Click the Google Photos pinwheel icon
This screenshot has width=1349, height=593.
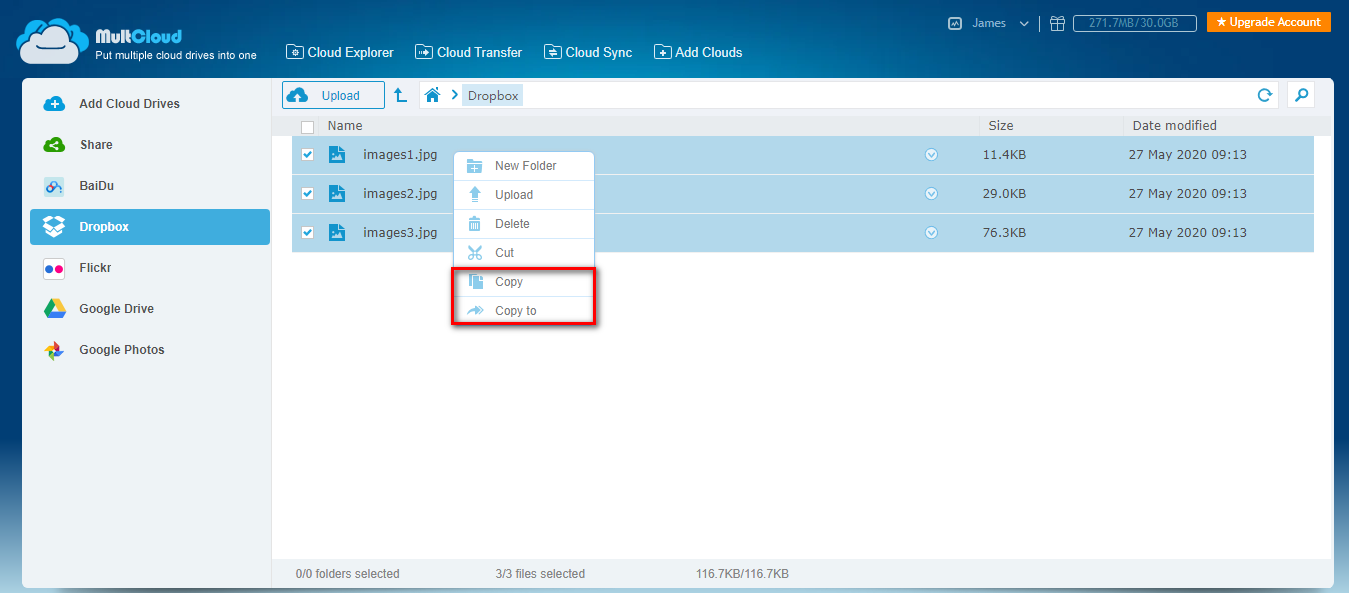click(54, 350)
